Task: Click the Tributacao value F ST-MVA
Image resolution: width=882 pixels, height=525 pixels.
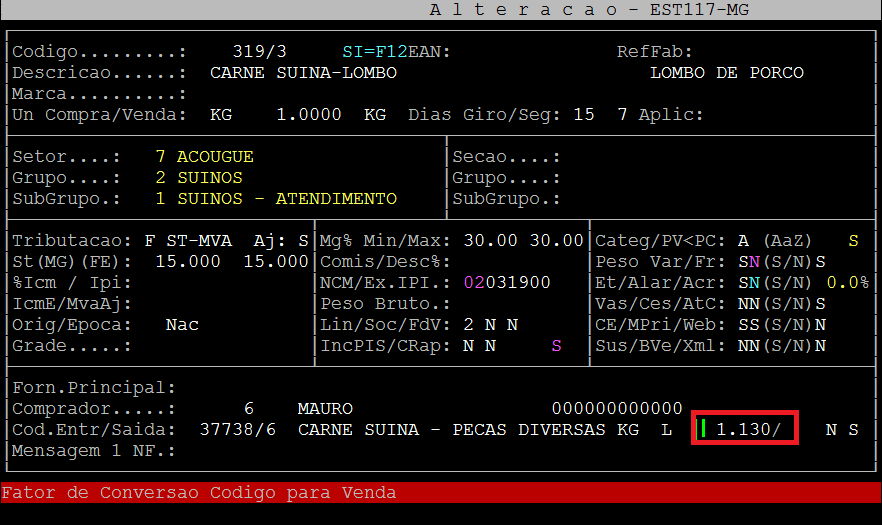Action: (x=188, y=241)
